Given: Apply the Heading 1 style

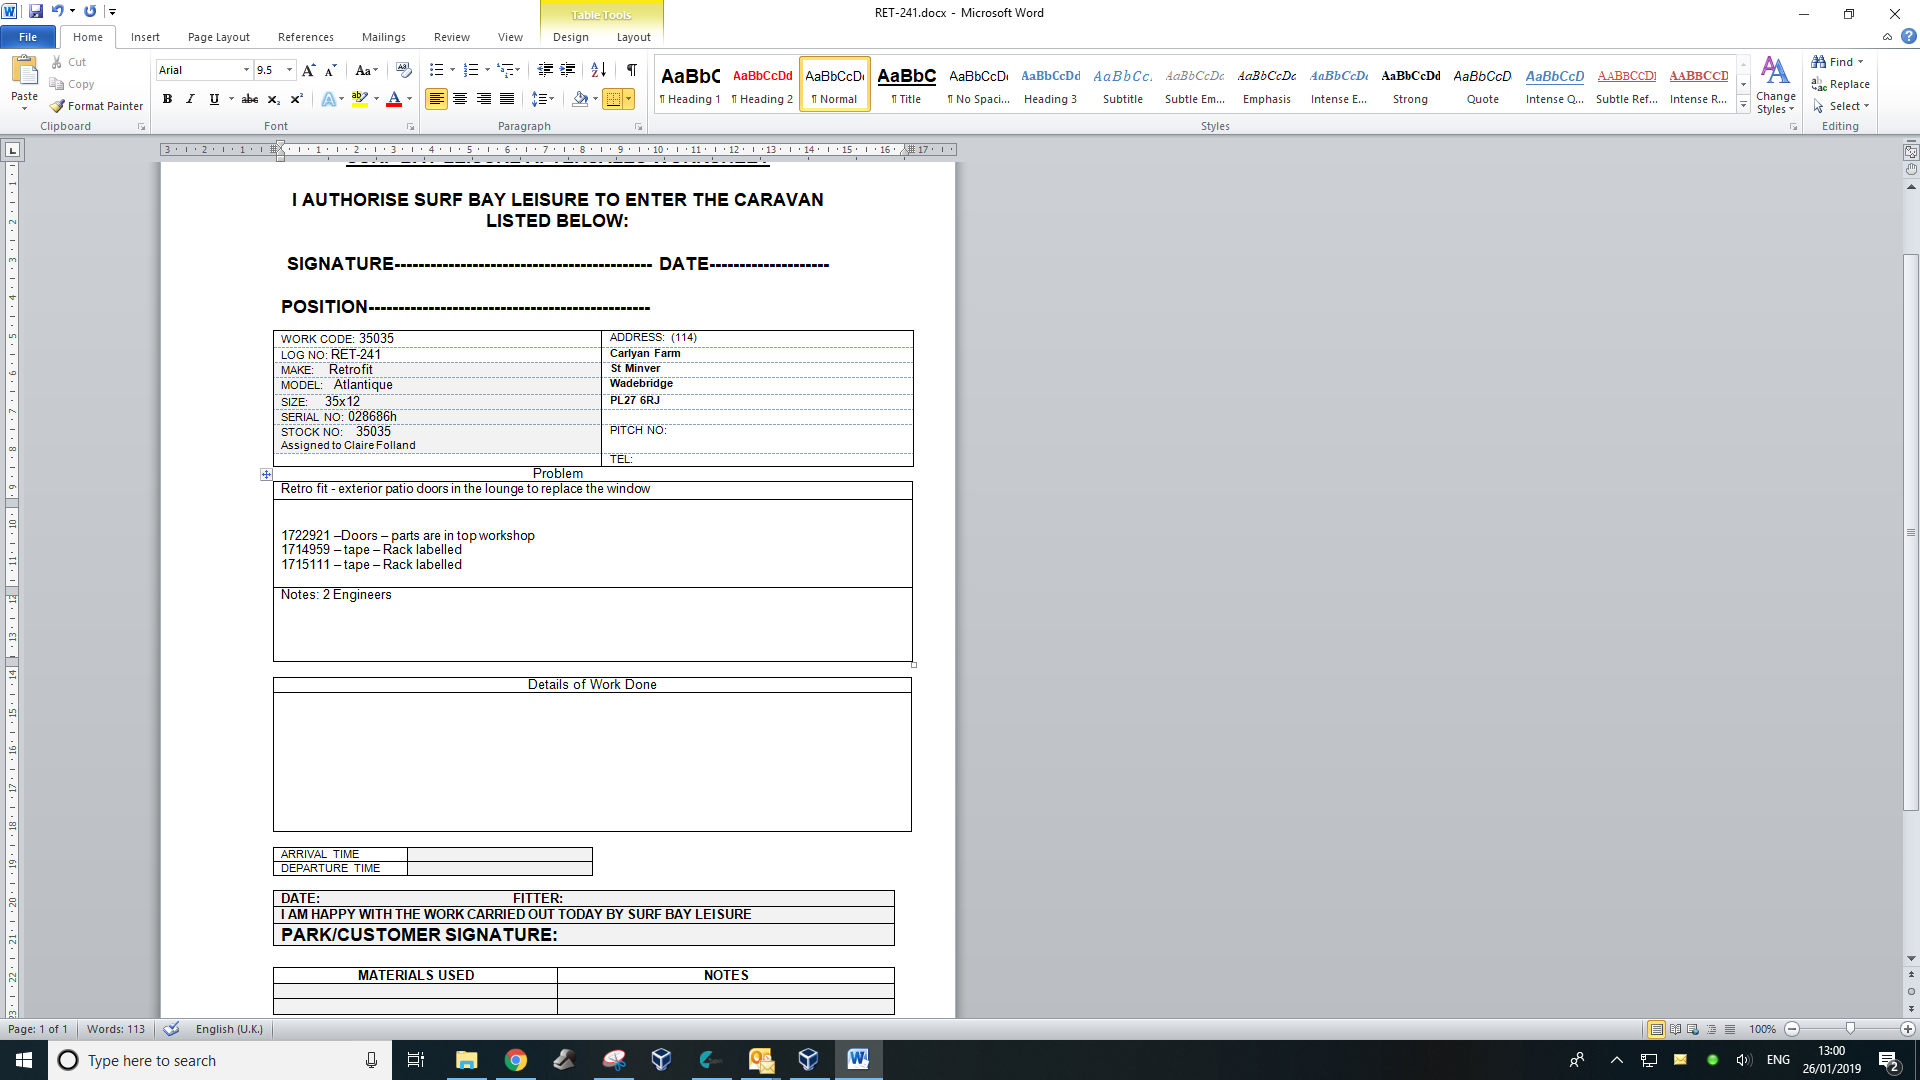Looking at the screenshot, I should tap(690, 84).
